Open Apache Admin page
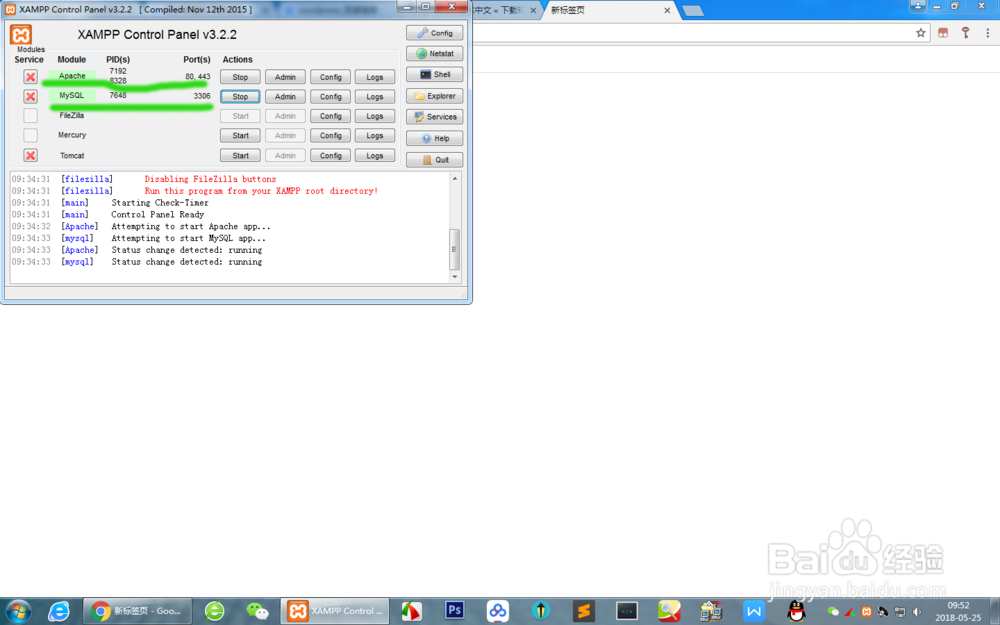The height and width of the screenshot is (625, 1000). [x=285, y=77]
